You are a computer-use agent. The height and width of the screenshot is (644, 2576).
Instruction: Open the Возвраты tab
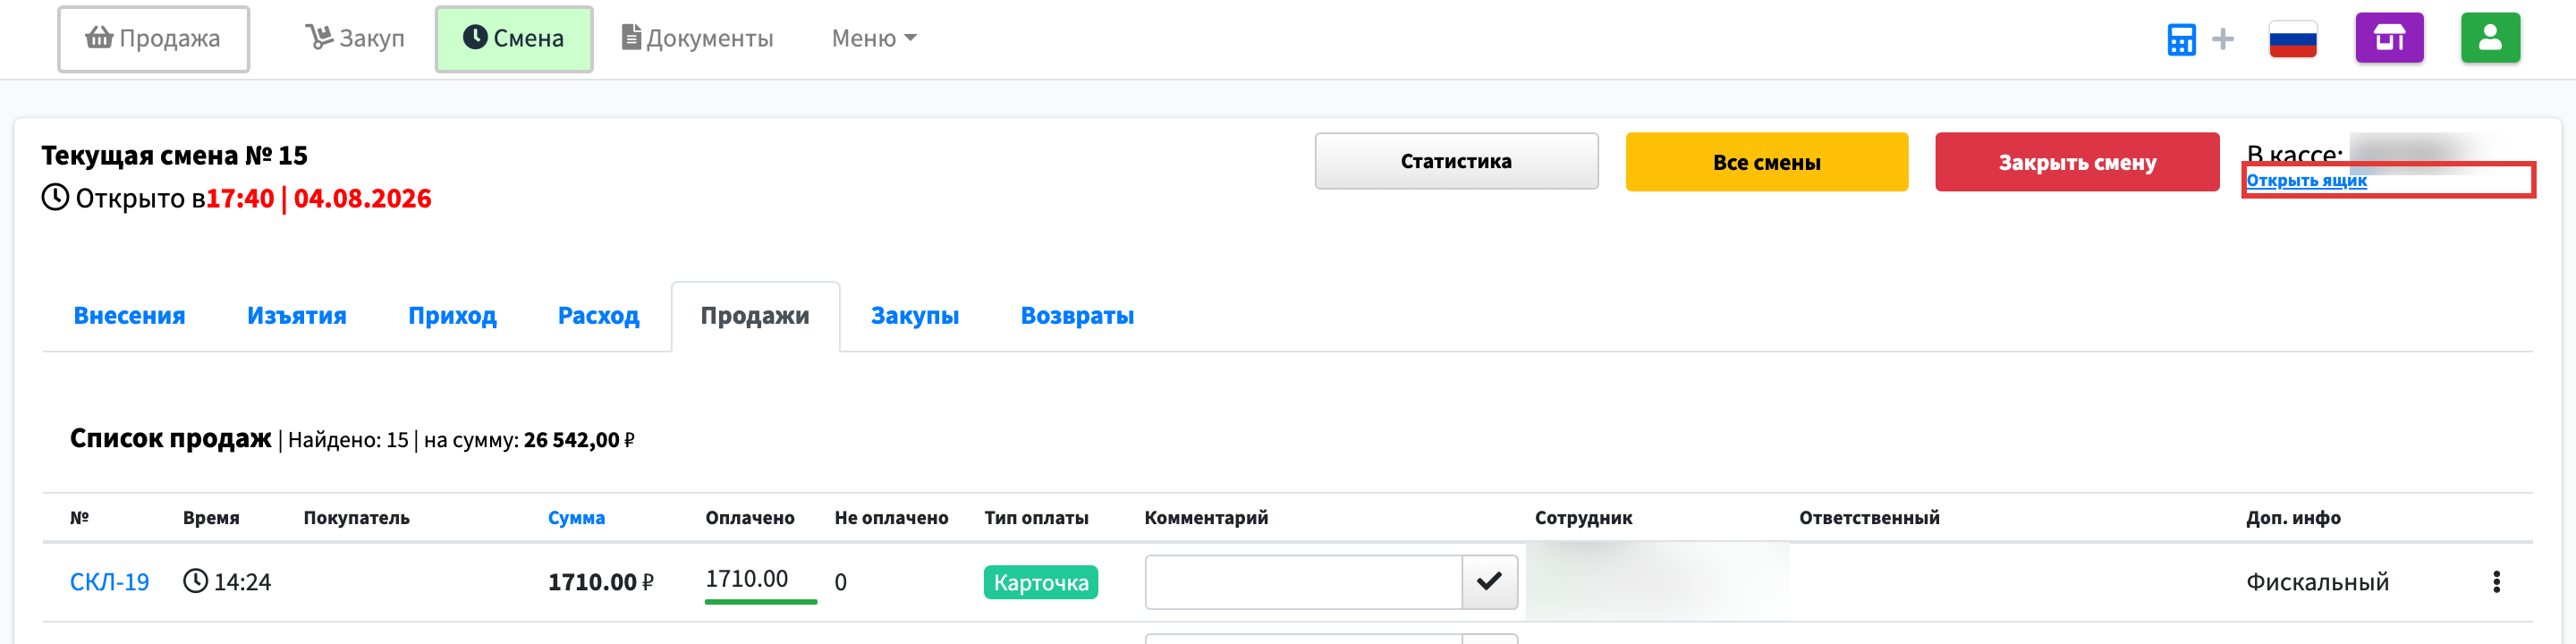pyautogui.click(x=1077, y=316)
